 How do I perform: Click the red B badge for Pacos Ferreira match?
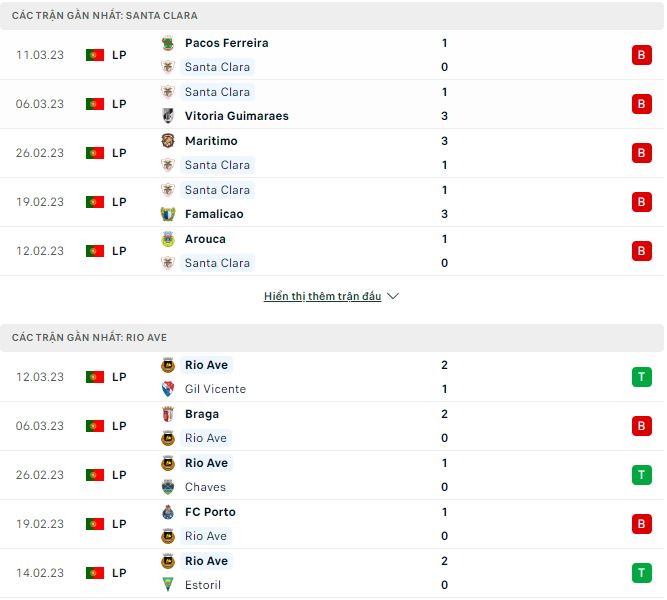coord(641,55)
